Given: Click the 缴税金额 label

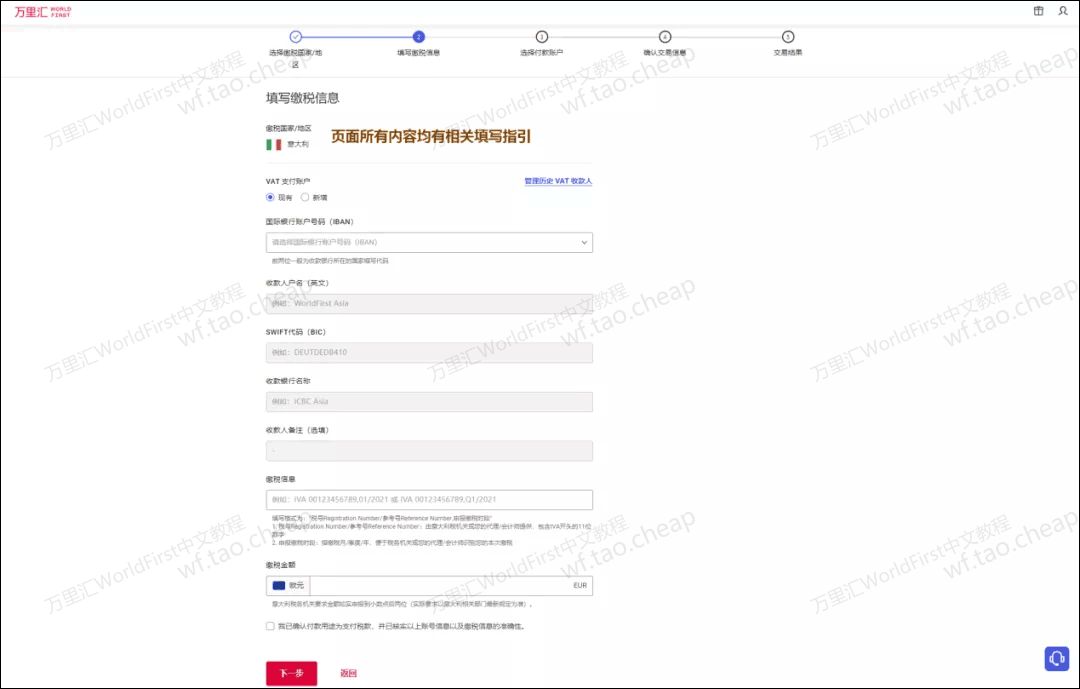Looking at the screenshot, I should pos(280,565).
